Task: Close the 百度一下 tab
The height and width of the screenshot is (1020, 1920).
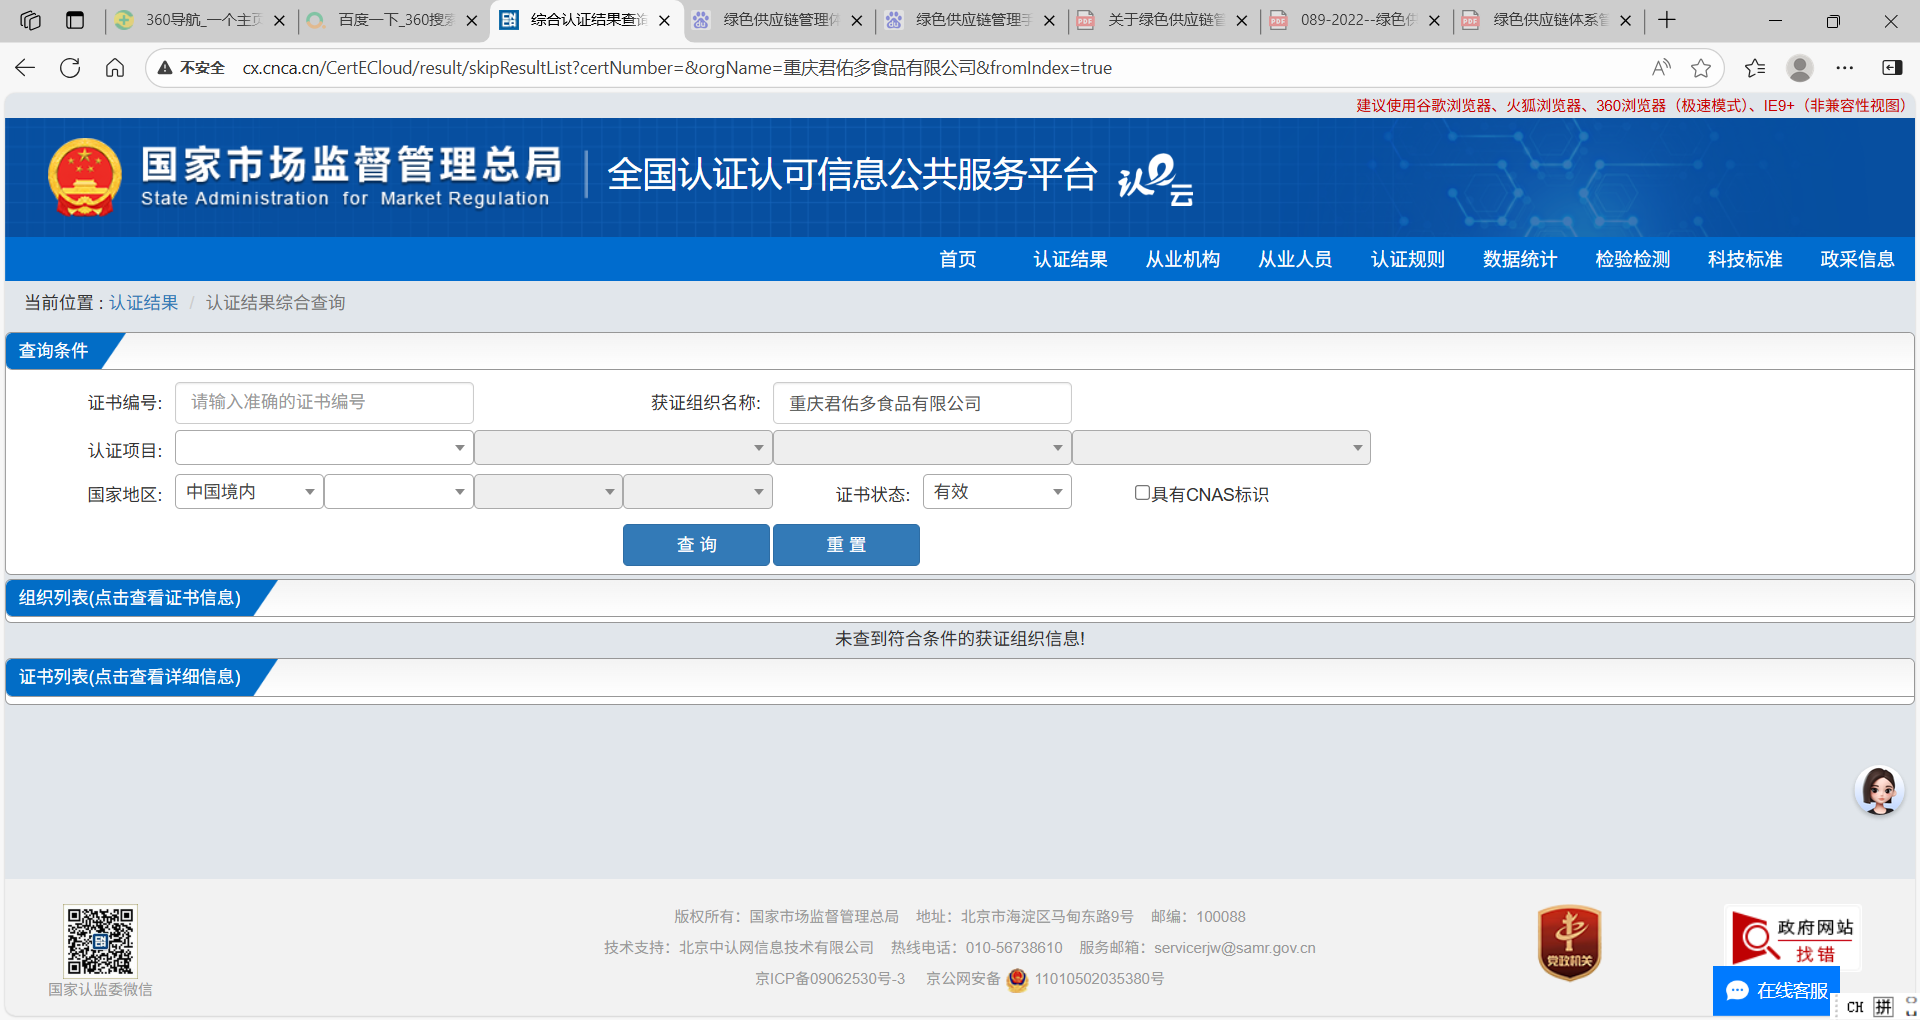Action: pyautogui.click(x=472, y=20)
